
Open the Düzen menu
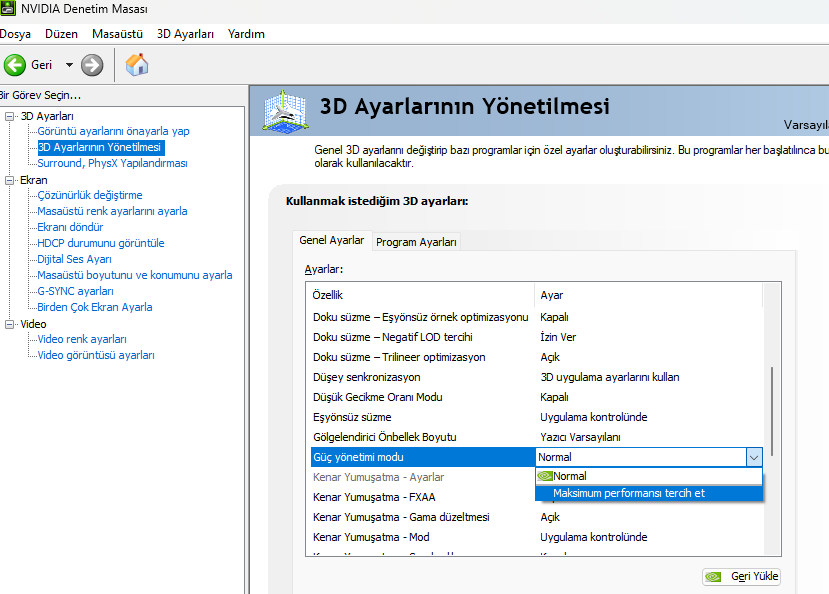tap(61, 34)
